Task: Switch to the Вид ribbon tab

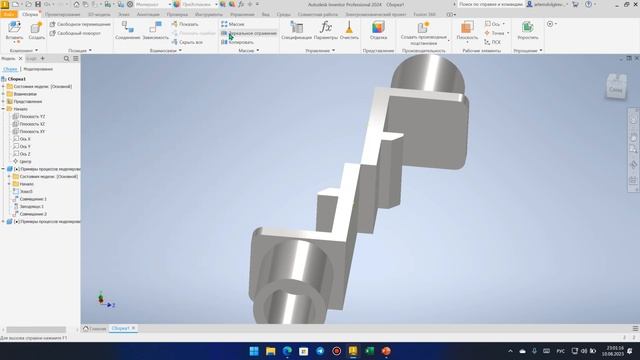Action: click(265, 14)
